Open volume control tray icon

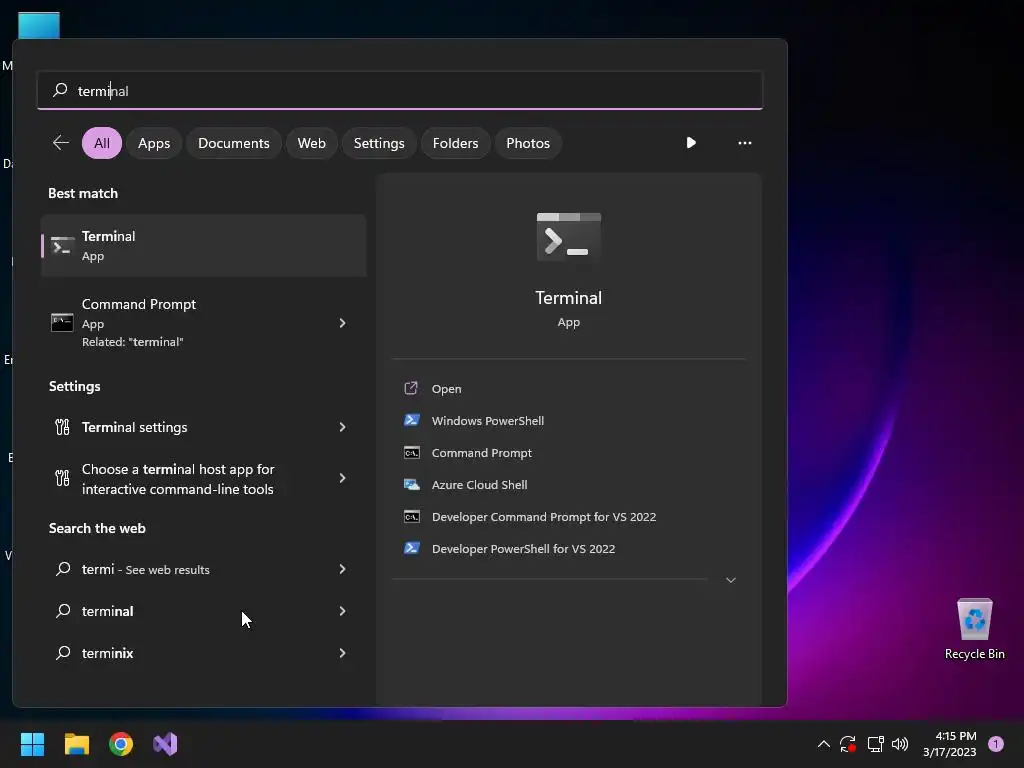[900, 744]
